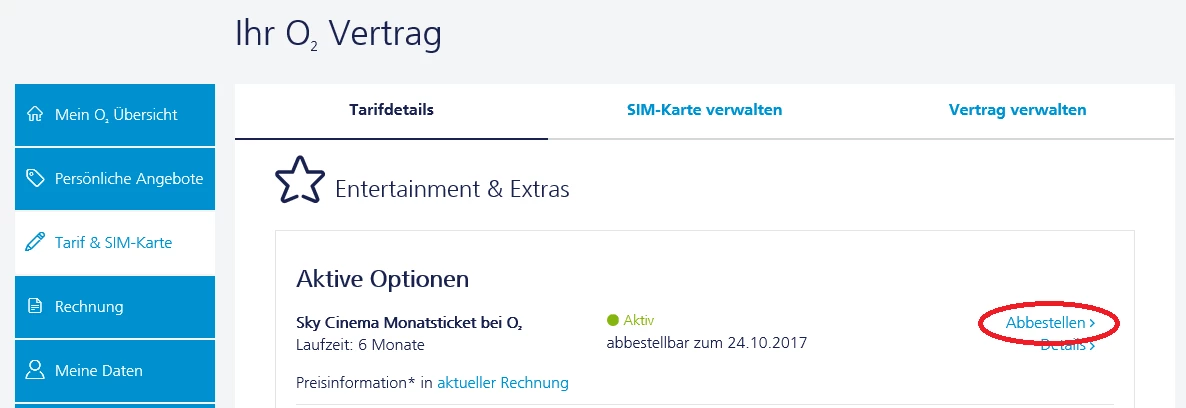The height and width of the screenshot is (408, 1186).
Task: Open the Vertrag verwalten tab
Action: pyautogui.click(x=1017, y=110)
